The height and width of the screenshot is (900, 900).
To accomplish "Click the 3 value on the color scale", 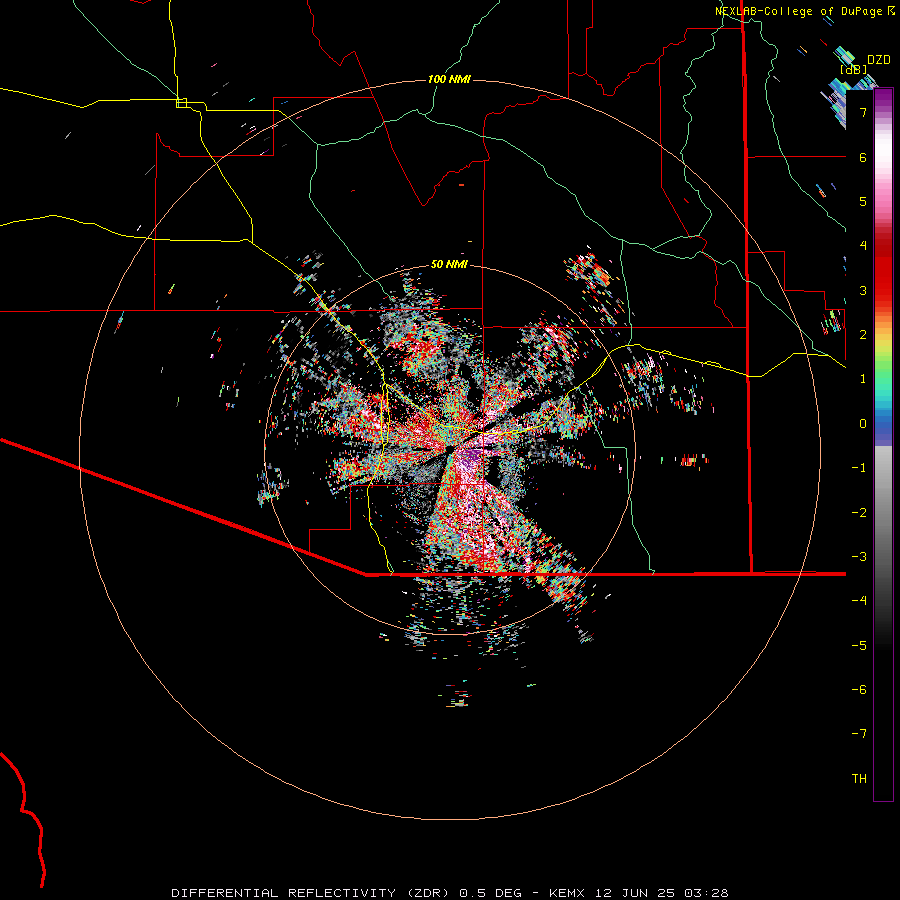I will pos(863,290).
